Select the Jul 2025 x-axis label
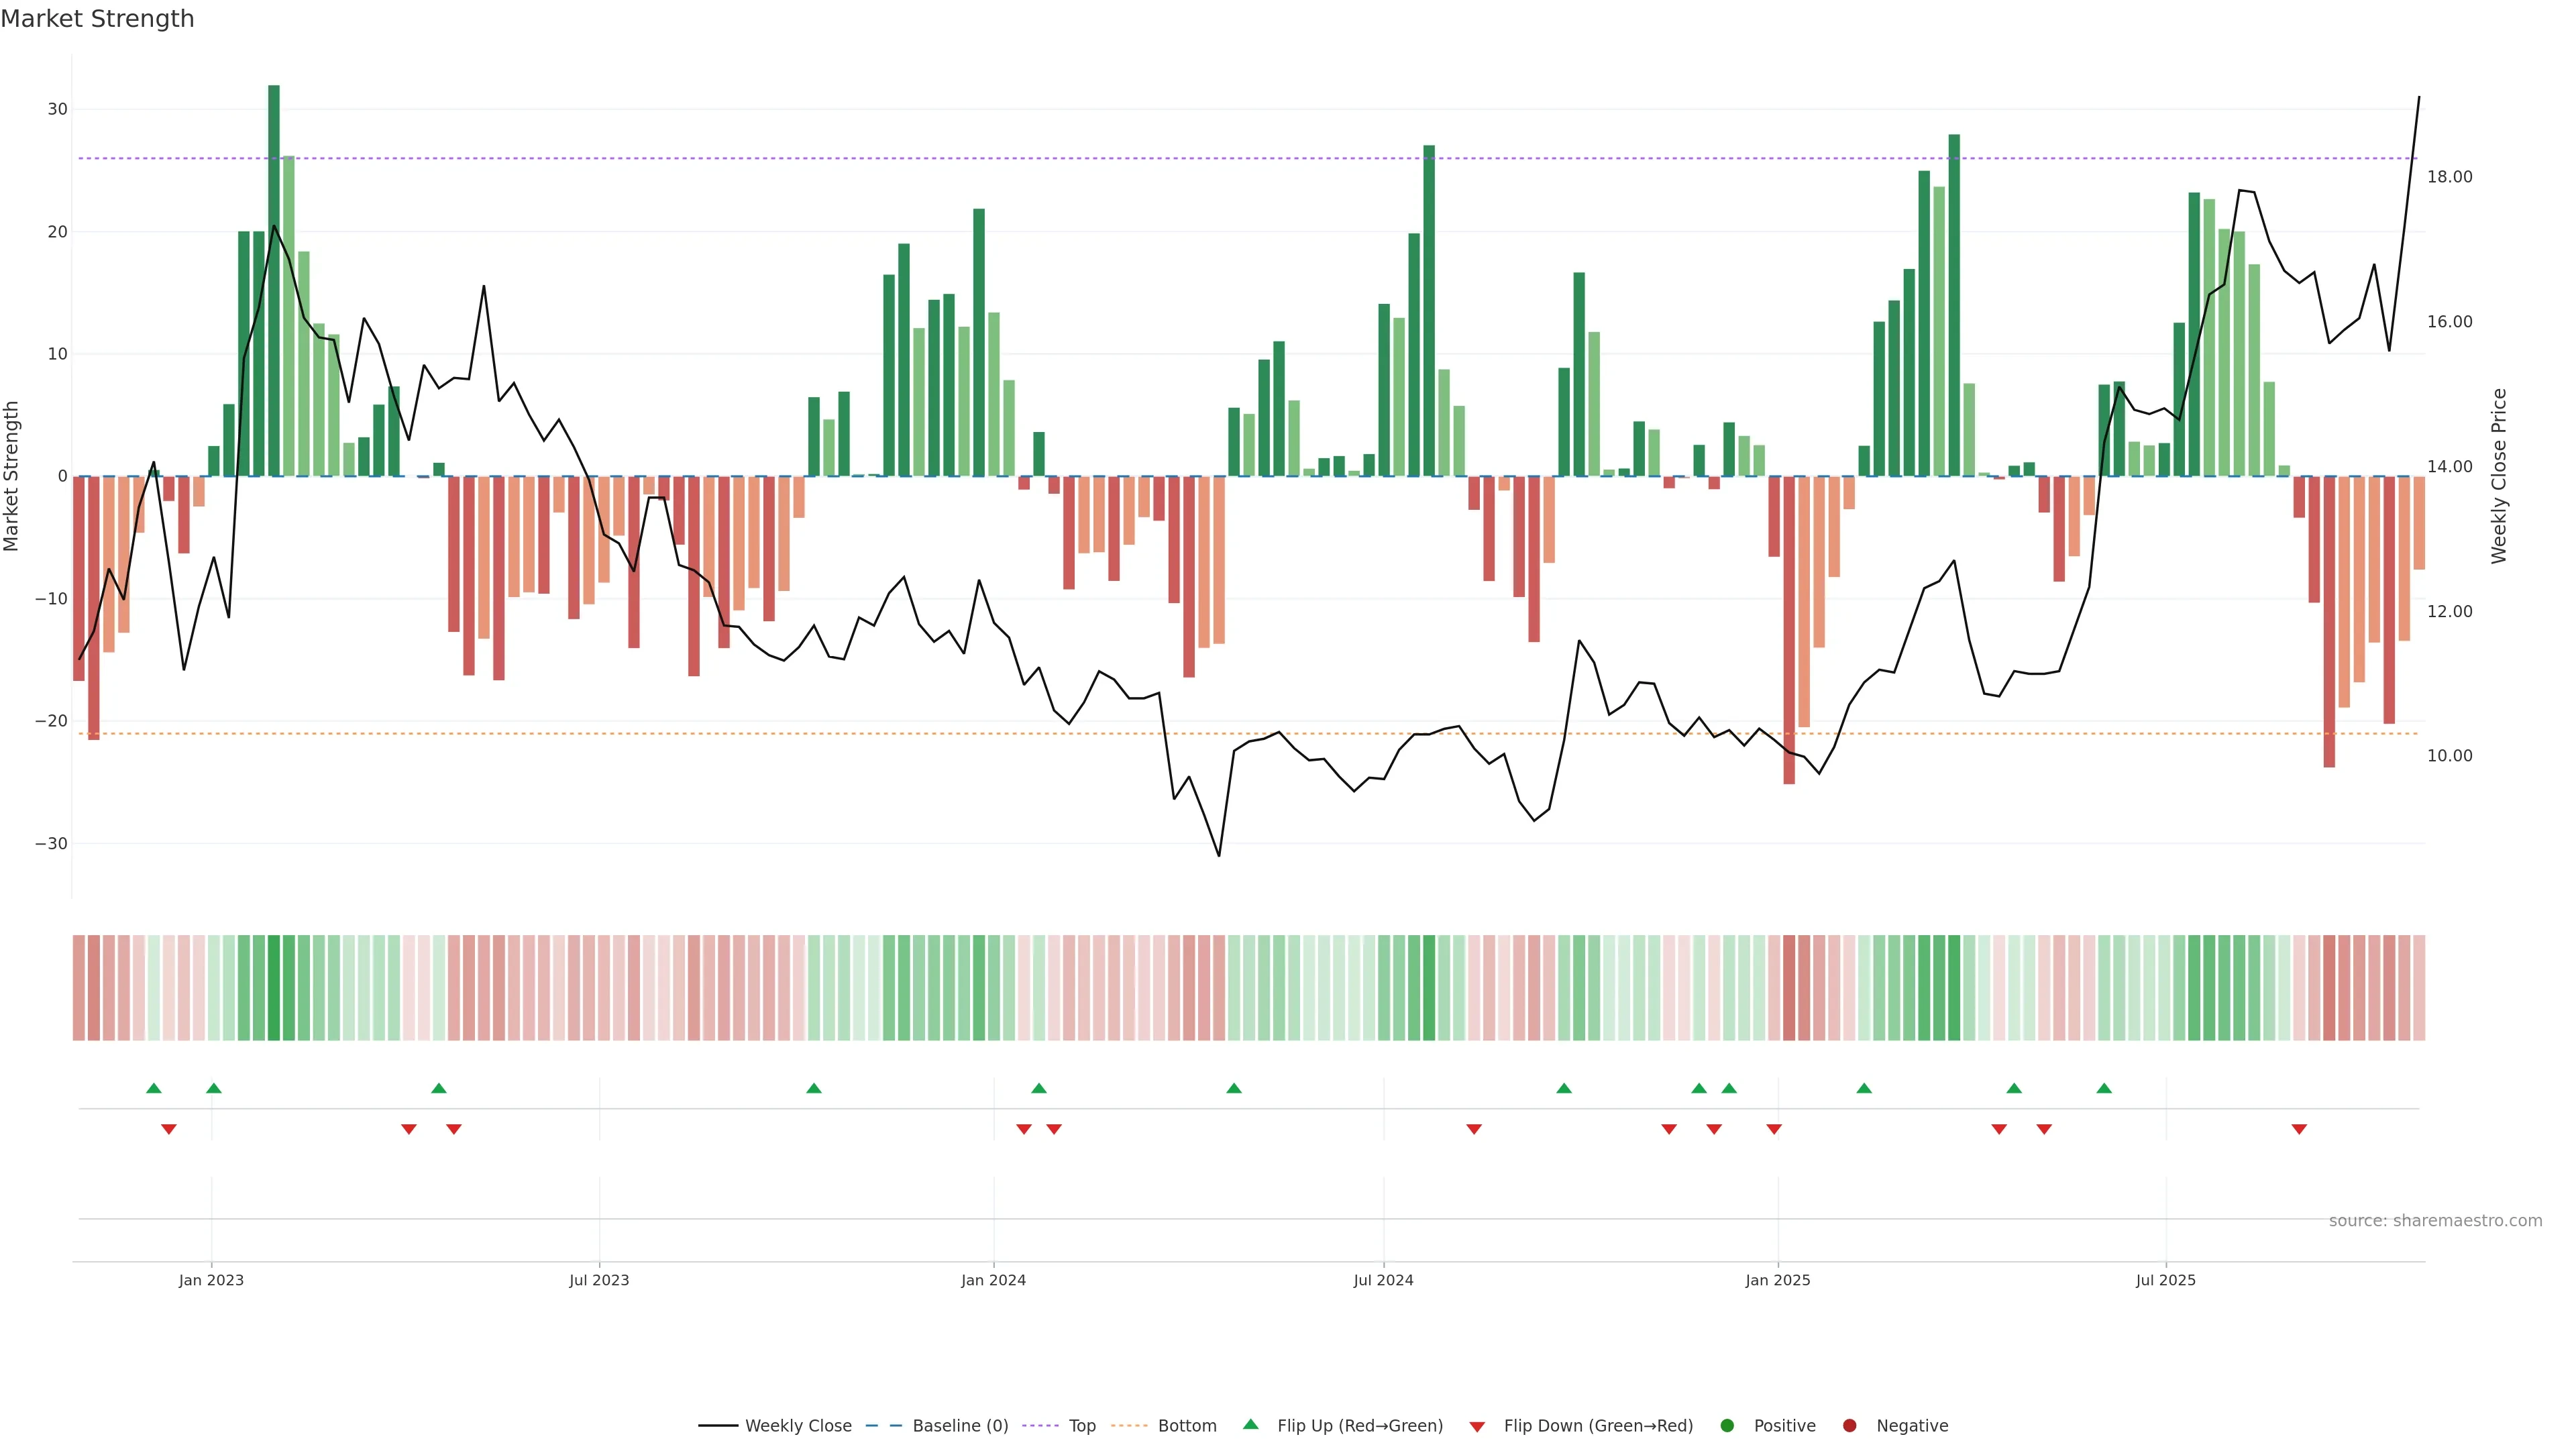Viewport: 2576px width, 1449px height. [2165, 1280]
